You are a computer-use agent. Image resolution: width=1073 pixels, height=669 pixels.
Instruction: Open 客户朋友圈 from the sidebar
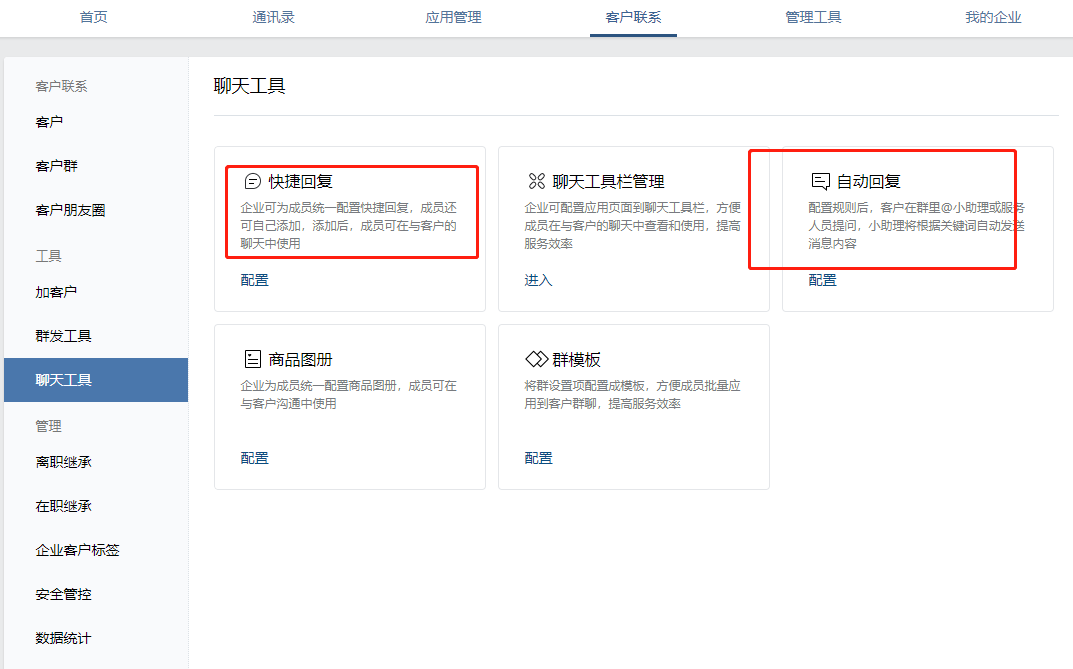click(x=70, y=210)
